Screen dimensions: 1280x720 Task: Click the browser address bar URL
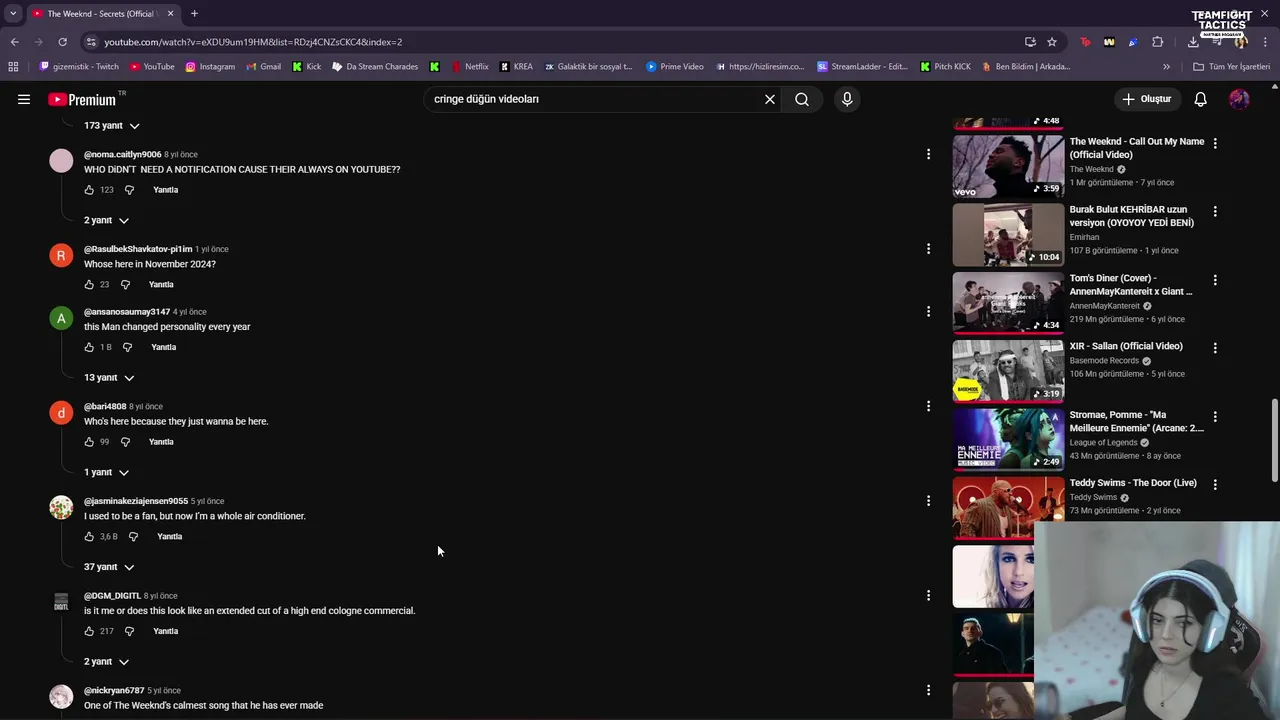253,42
